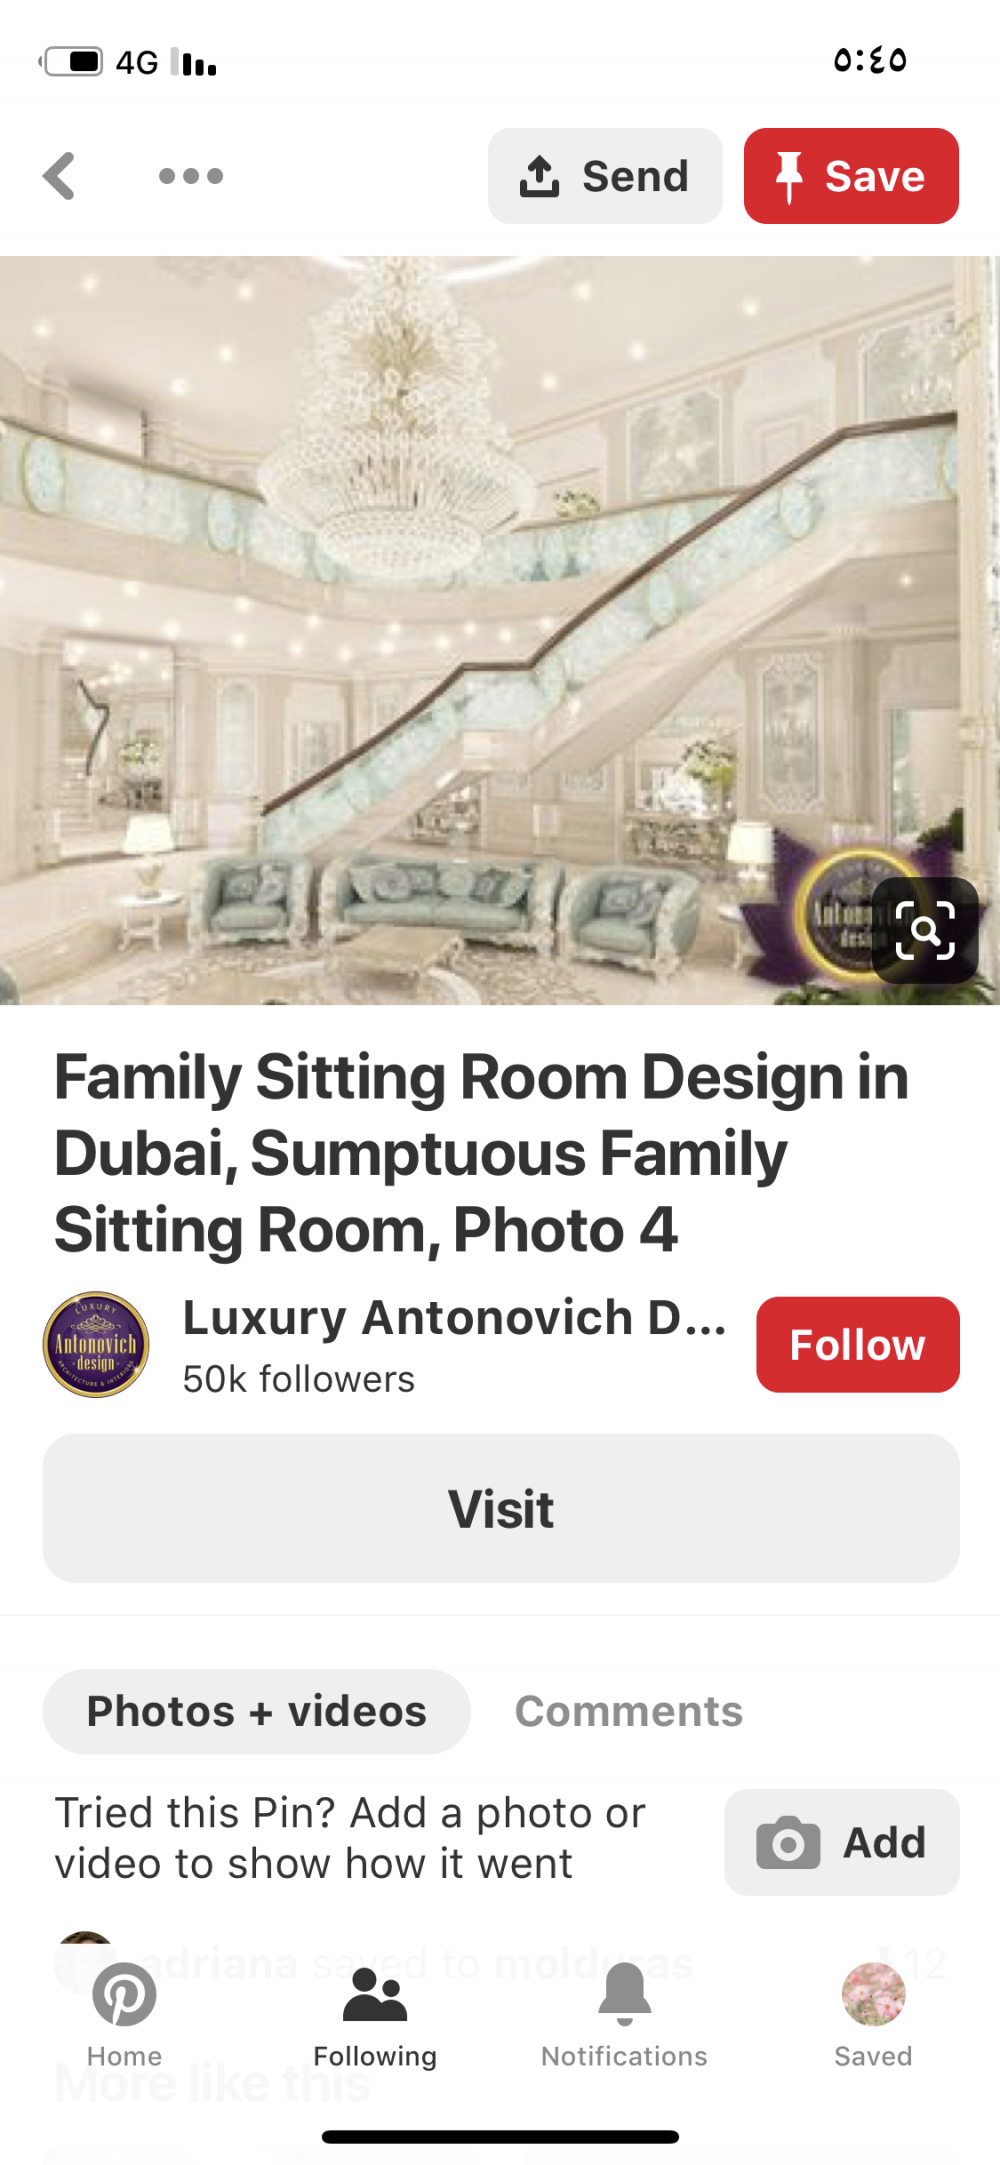Follow Luxury Antonovich Design account
1000x2165 pixels.
(x=857, y=1344)
